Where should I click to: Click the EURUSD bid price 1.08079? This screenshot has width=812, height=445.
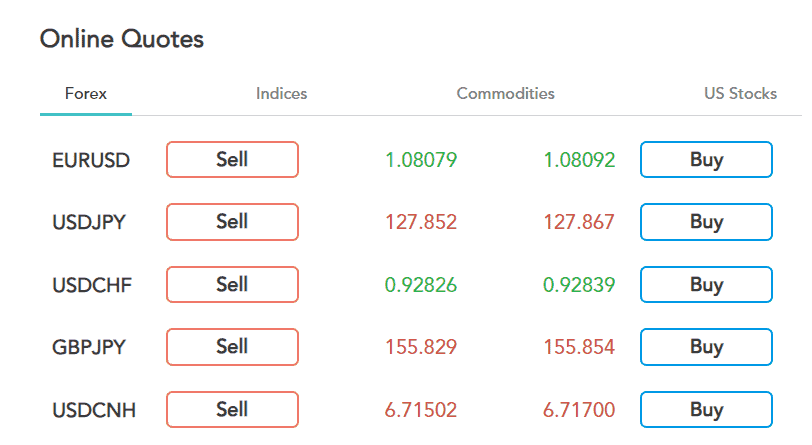point(421,160)
